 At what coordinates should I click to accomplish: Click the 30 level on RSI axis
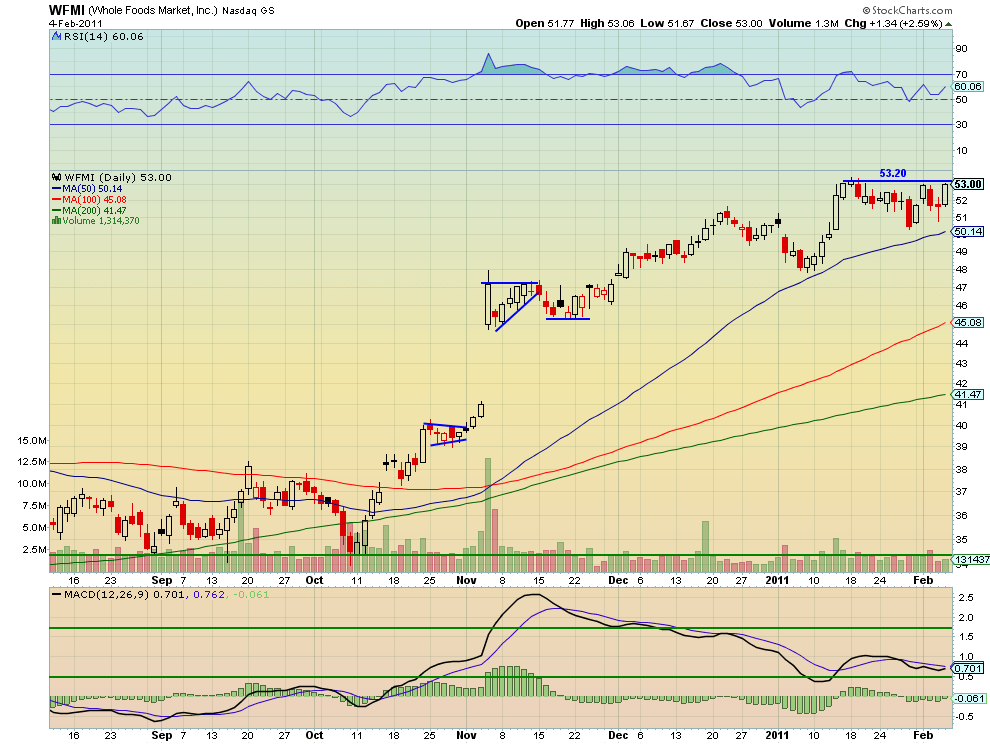[x=961, y=124]
